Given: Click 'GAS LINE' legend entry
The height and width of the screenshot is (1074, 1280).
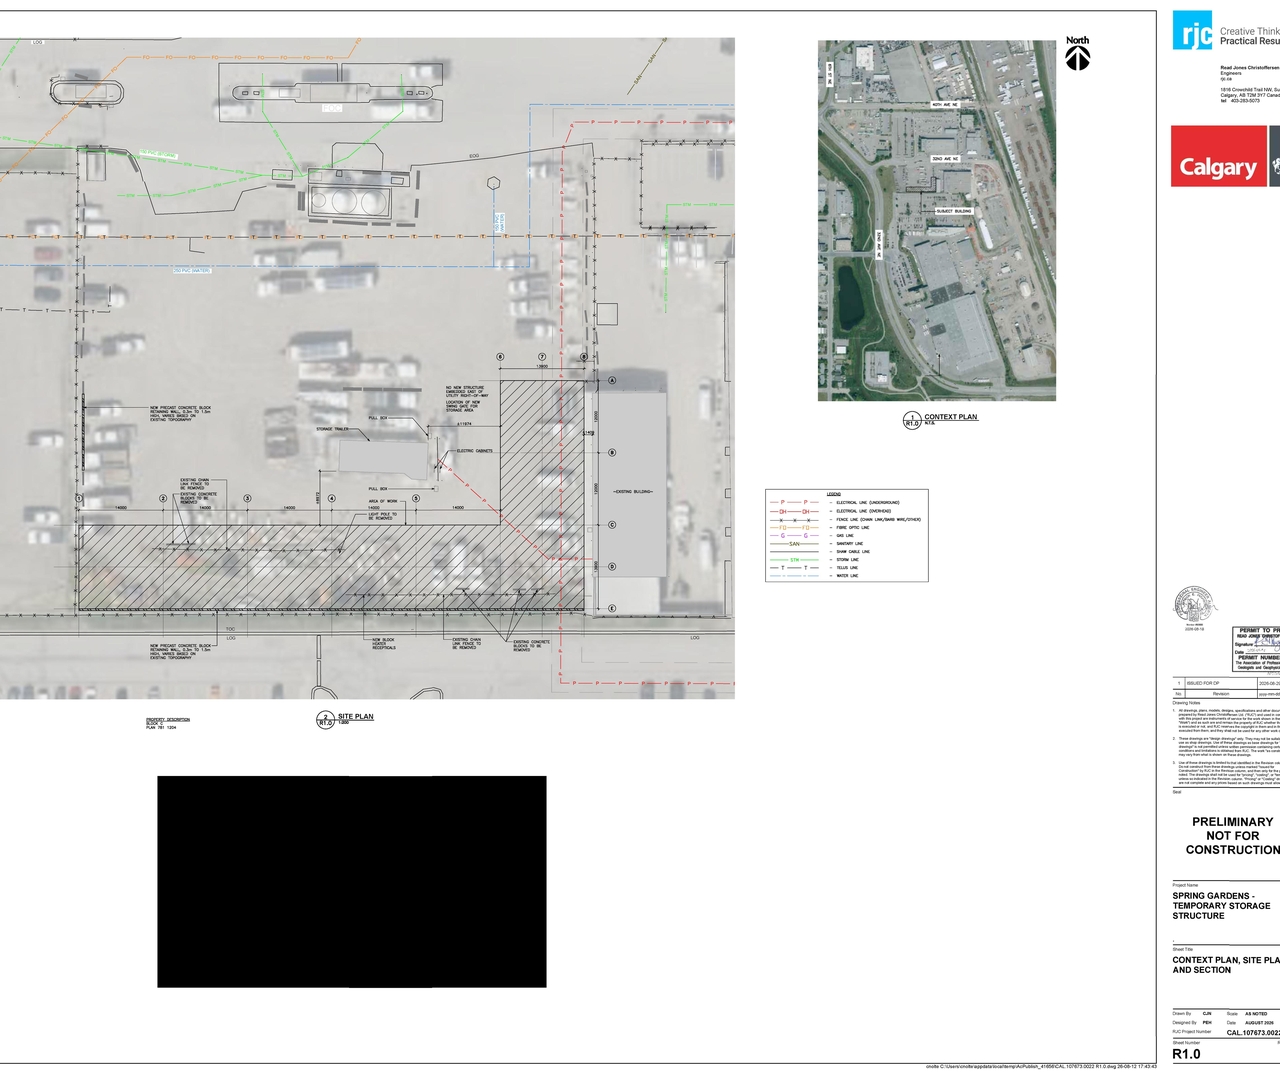Looking at the screenshot, I should pos(845,536).
